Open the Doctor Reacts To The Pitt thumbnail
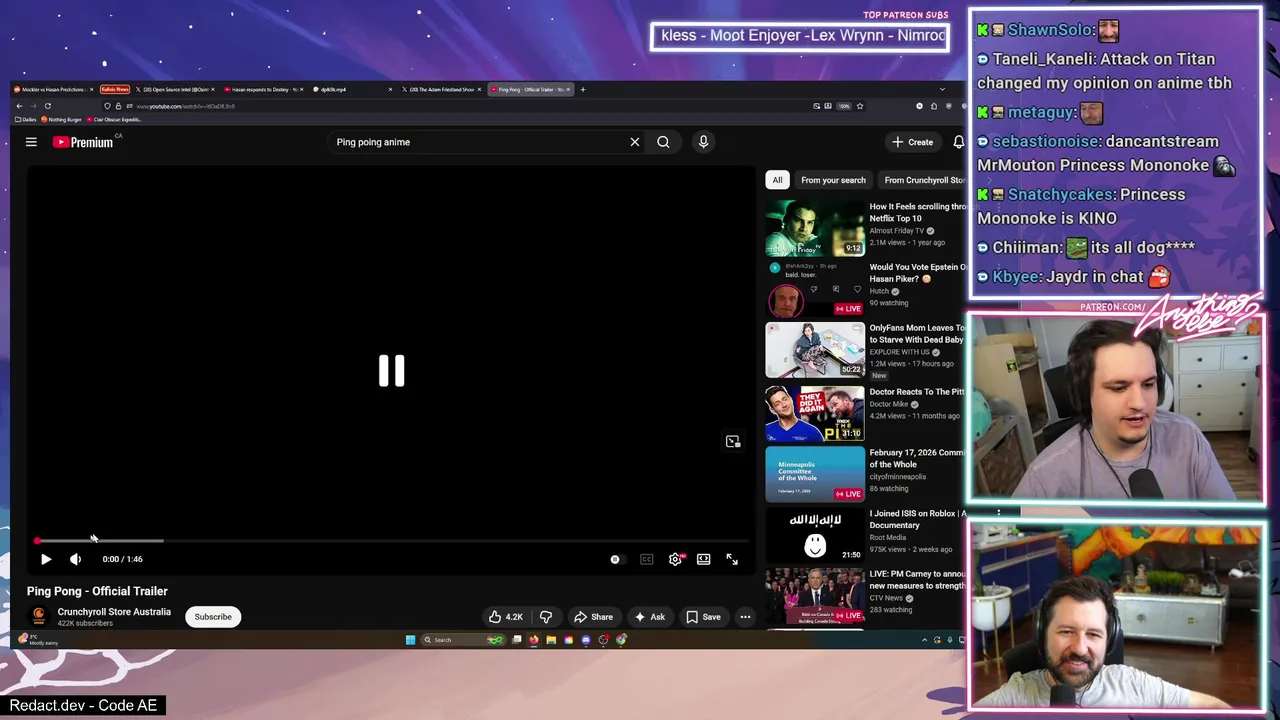The width and height of the screenshot is (1280, 720). tap(815, 413)
